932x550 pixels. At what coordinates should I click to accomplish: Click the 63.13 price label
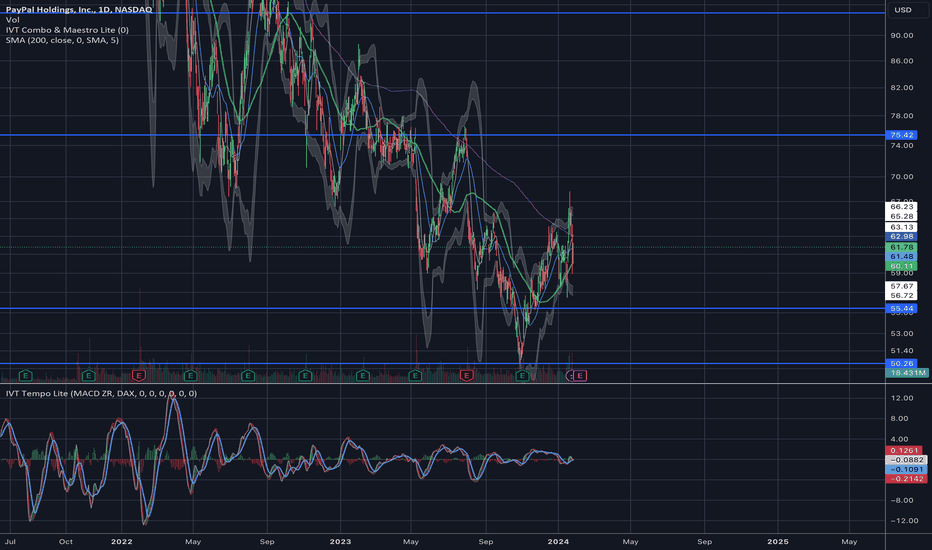pos(901,227)
